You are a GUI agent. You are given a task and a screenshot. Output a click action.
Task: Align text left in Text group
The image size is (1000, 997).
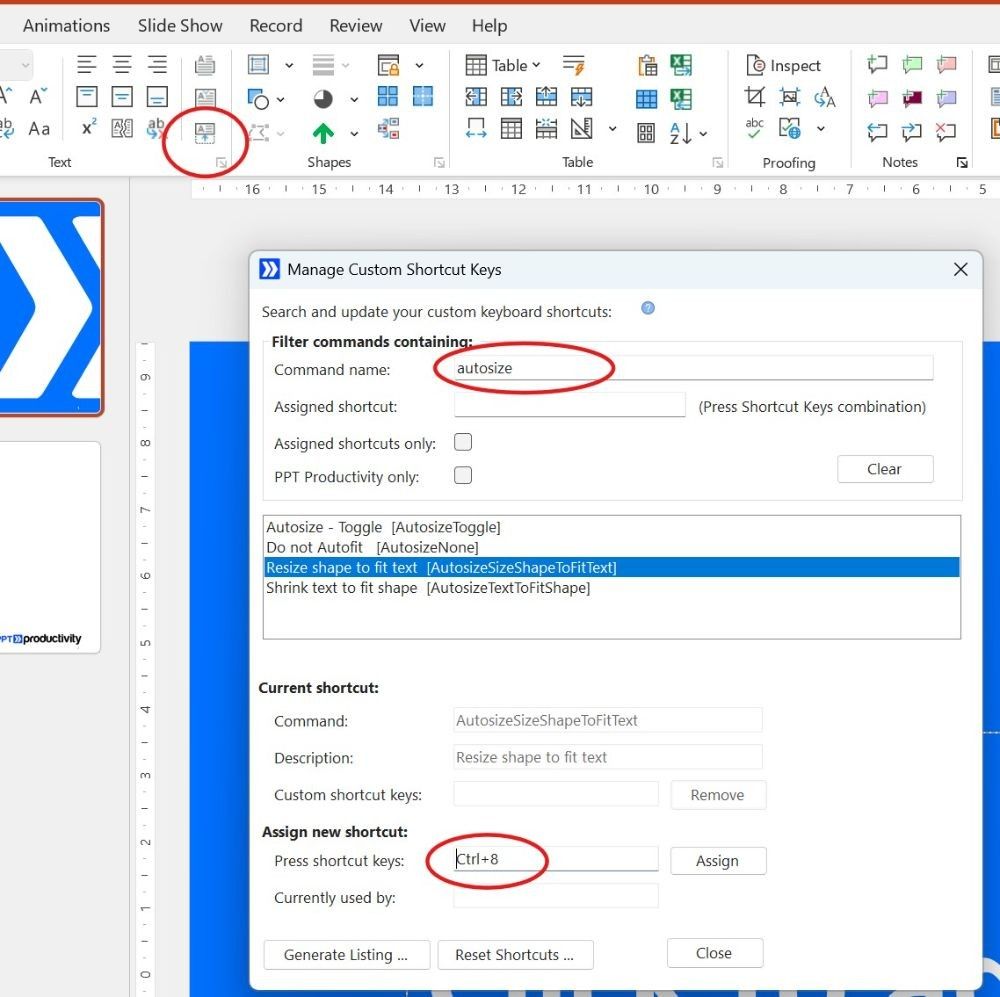pyautogui.click(x=87, y=64)
